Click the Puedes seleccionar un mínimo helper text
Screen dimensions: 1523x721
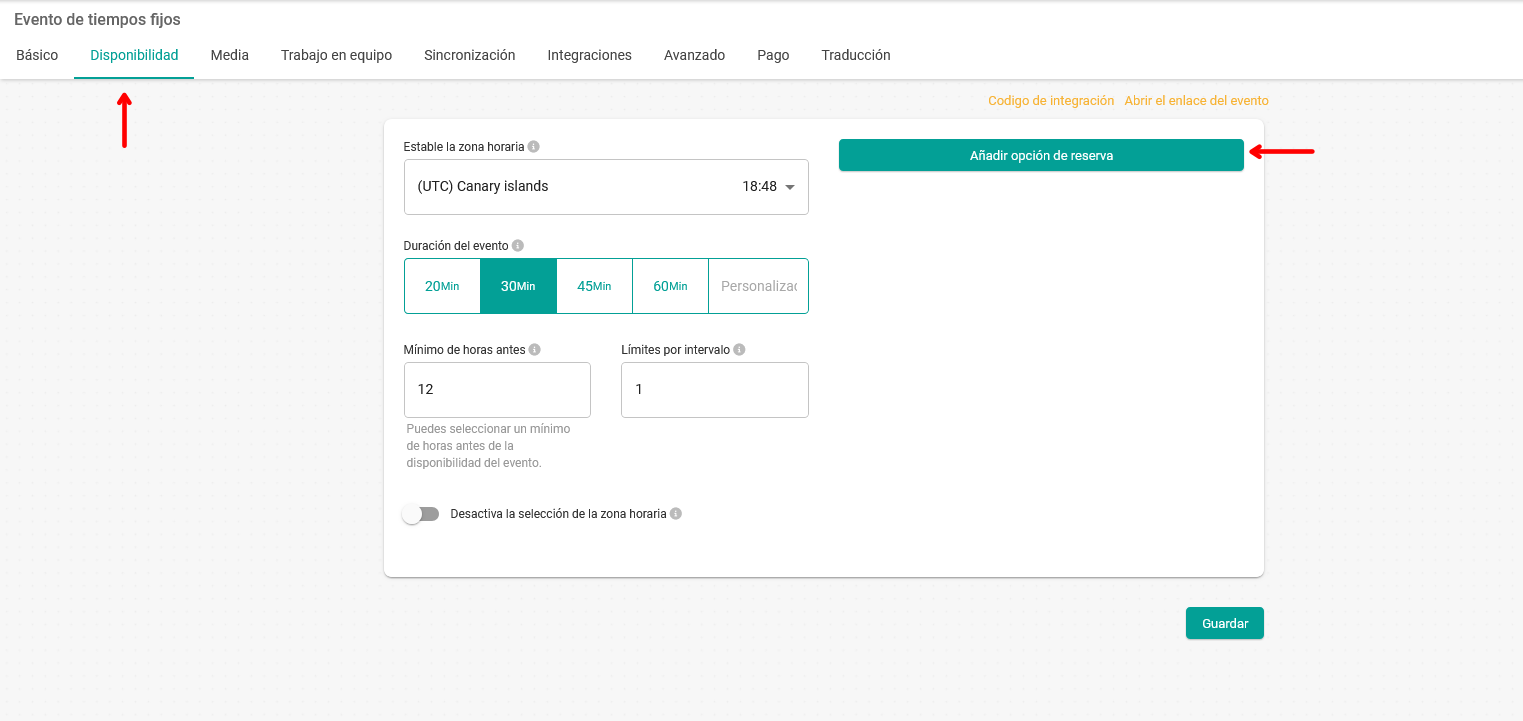pyautogui.click(x=488, y=446)
